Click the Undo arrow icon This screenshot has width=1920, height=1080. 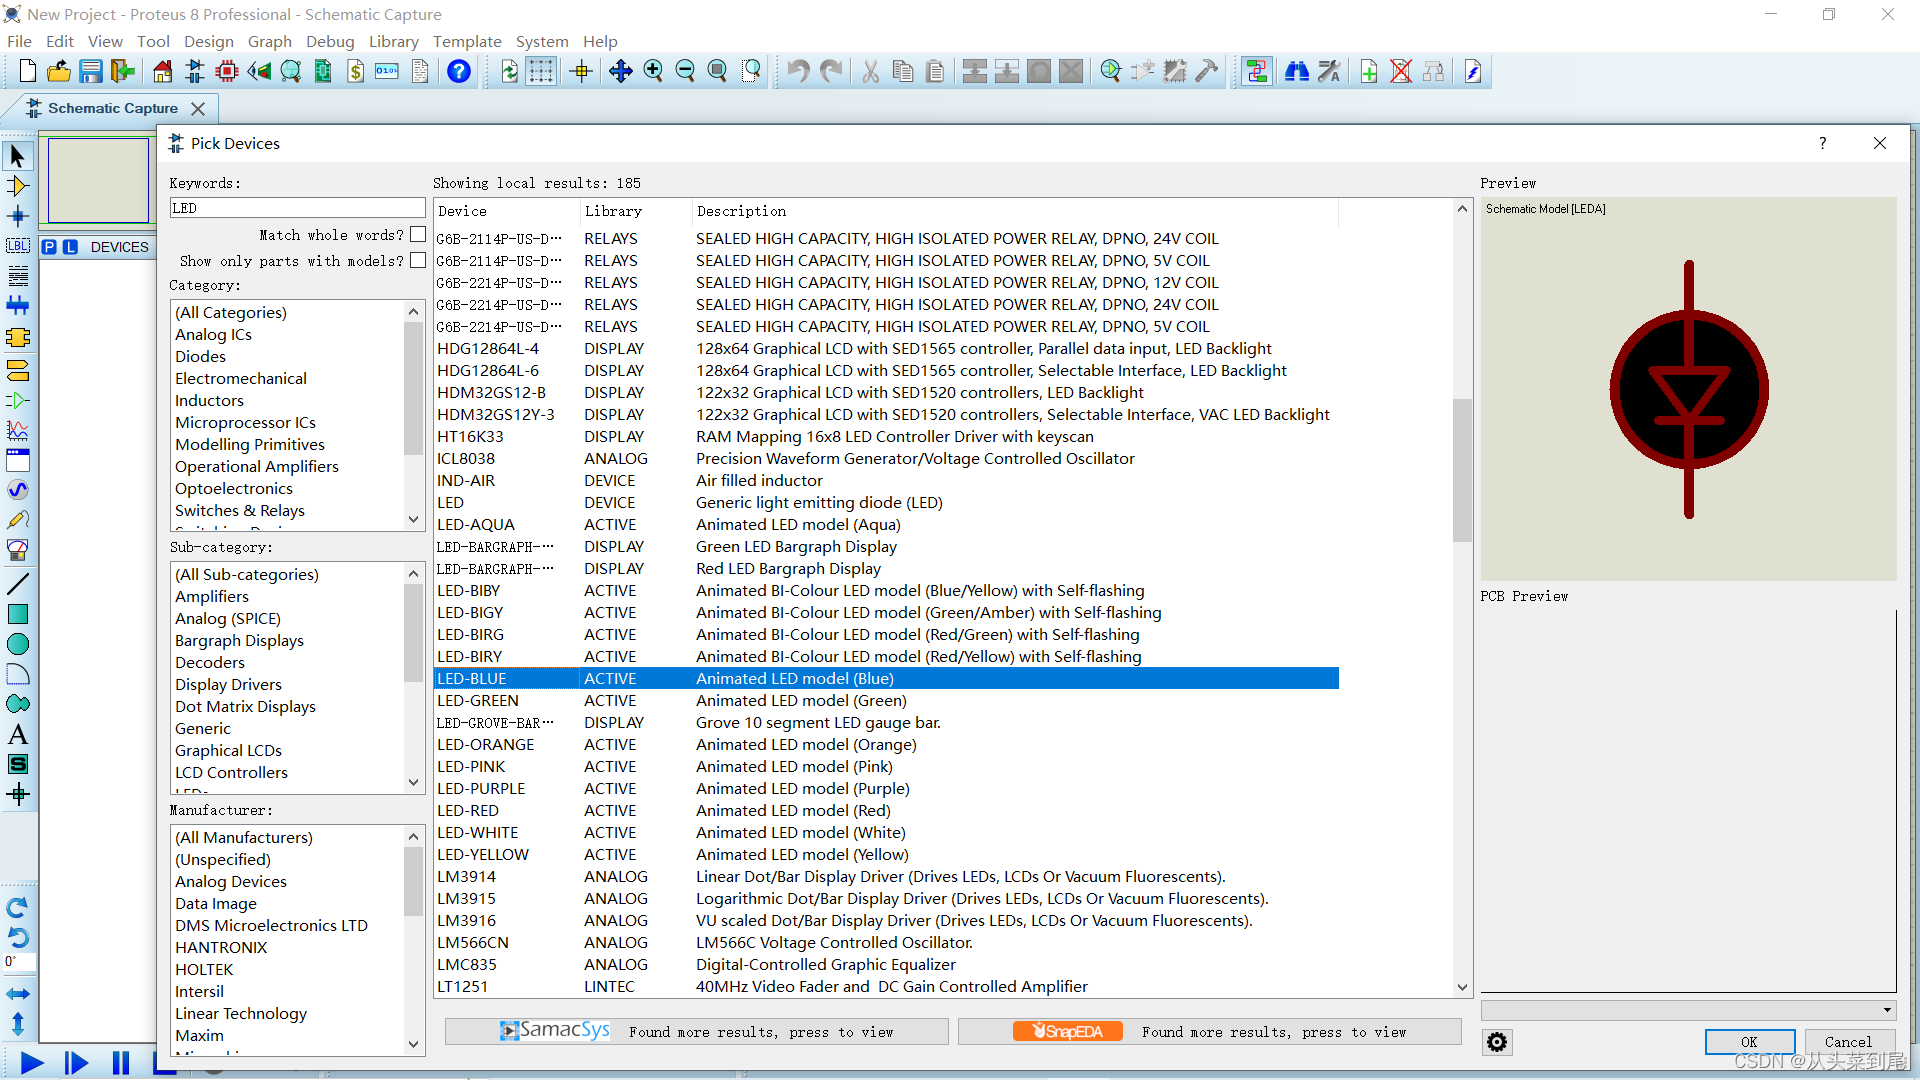point(797,71)
